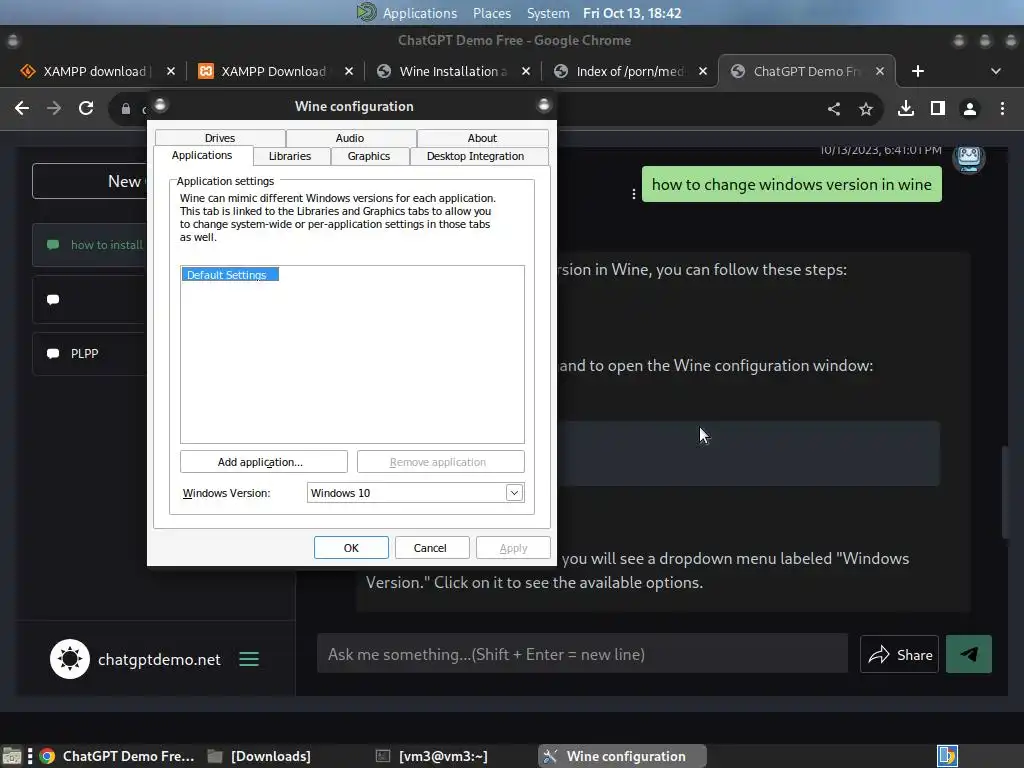Expand the Windows Version dropdown

[x=514, y=493]
